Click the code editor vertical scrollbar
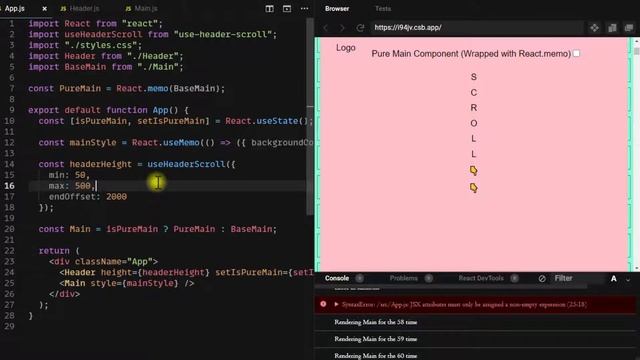 tap(310, 116)
